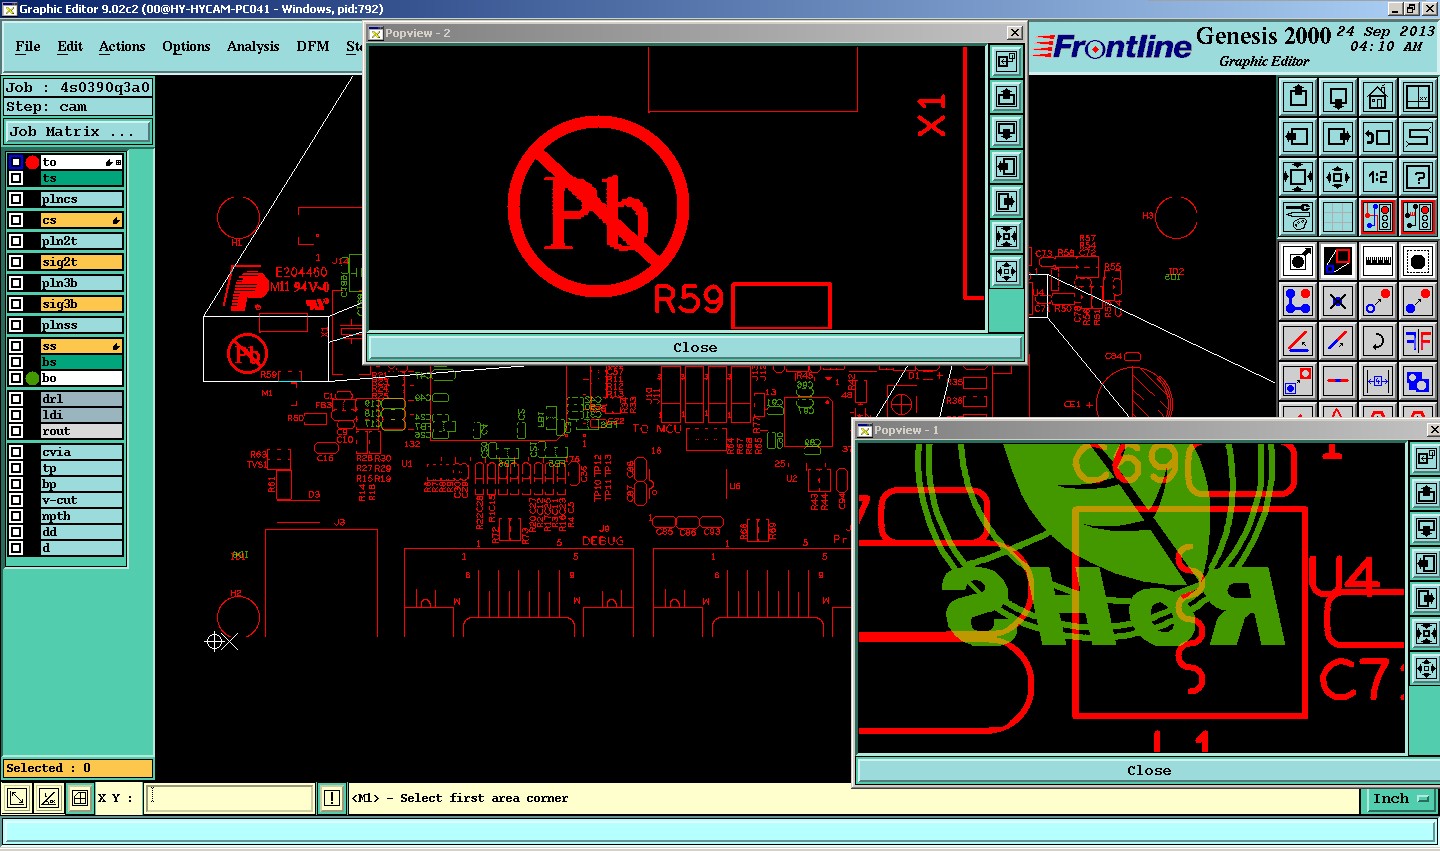
Task: Open the Actions menu
Action: (x=122, y=46)
